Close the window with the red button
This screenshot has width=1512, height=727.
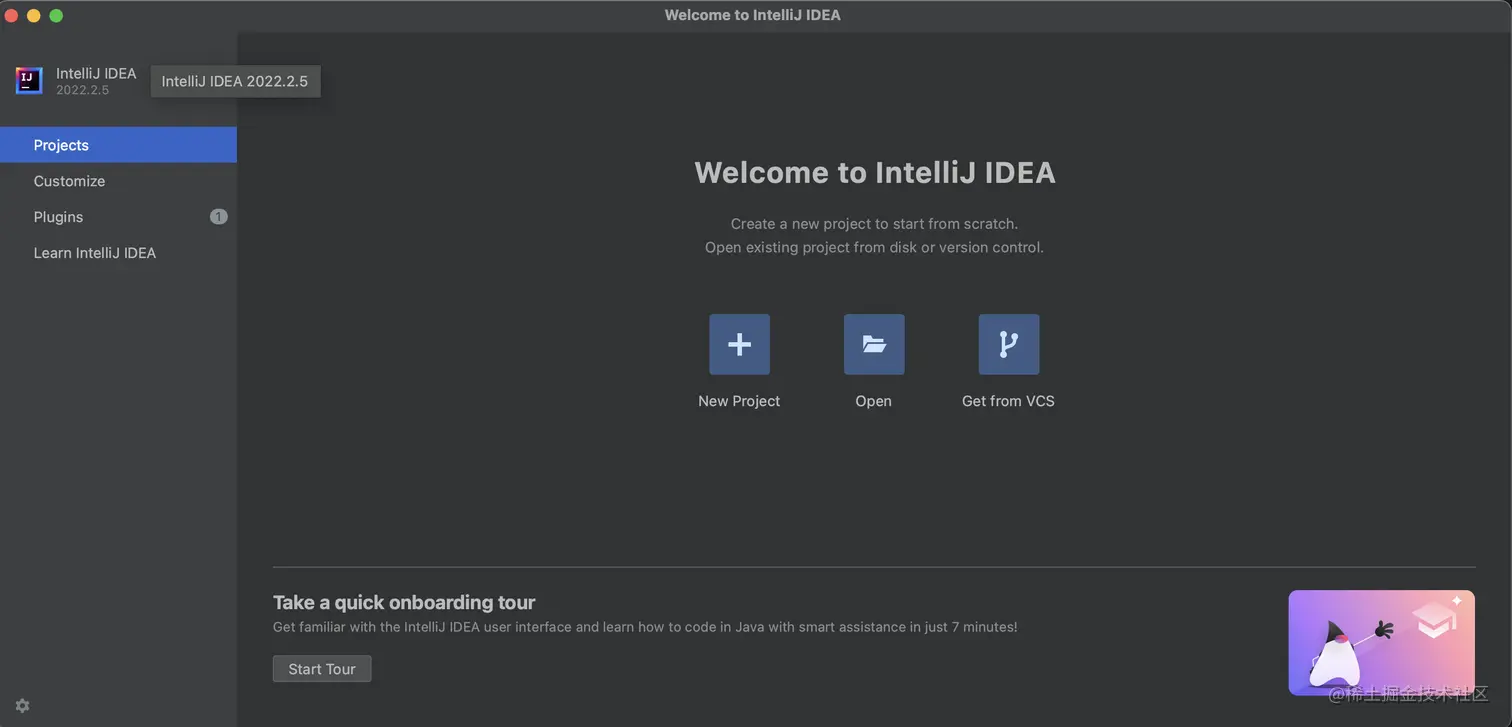[12, 15]
